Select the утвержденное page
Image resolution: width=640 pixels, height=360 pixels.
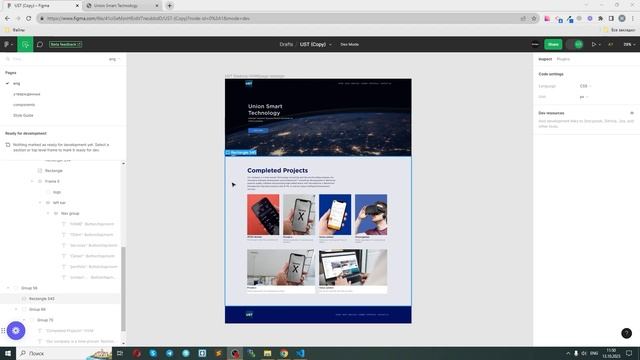pos(27,94)
